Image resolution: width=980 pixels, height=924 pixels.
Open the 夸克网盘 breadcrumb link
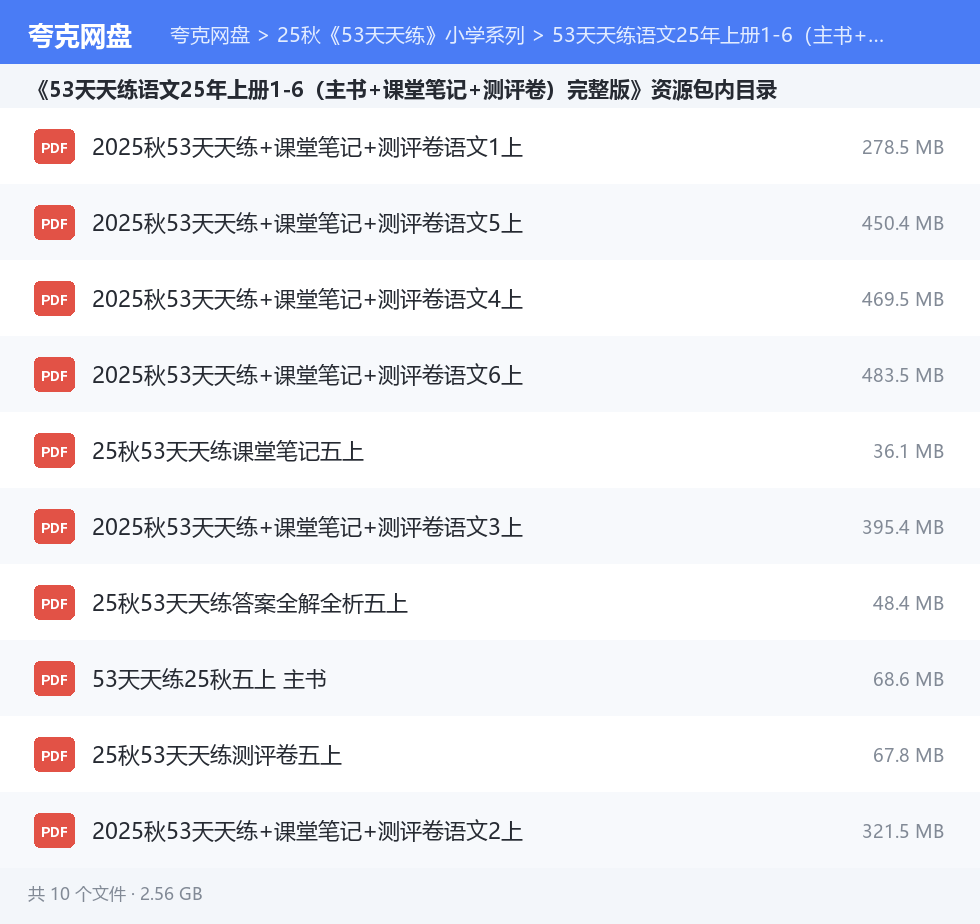point(210,35)
